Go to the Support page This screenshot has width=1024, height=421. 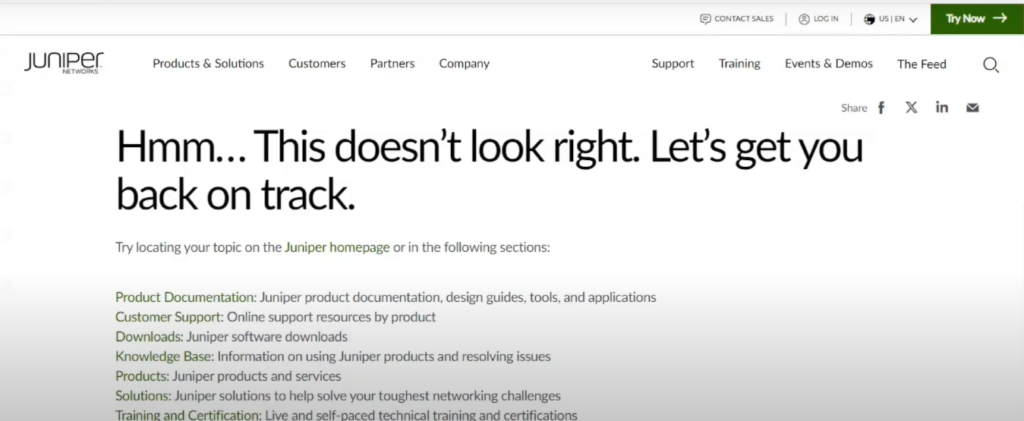(x=673, y=64)
